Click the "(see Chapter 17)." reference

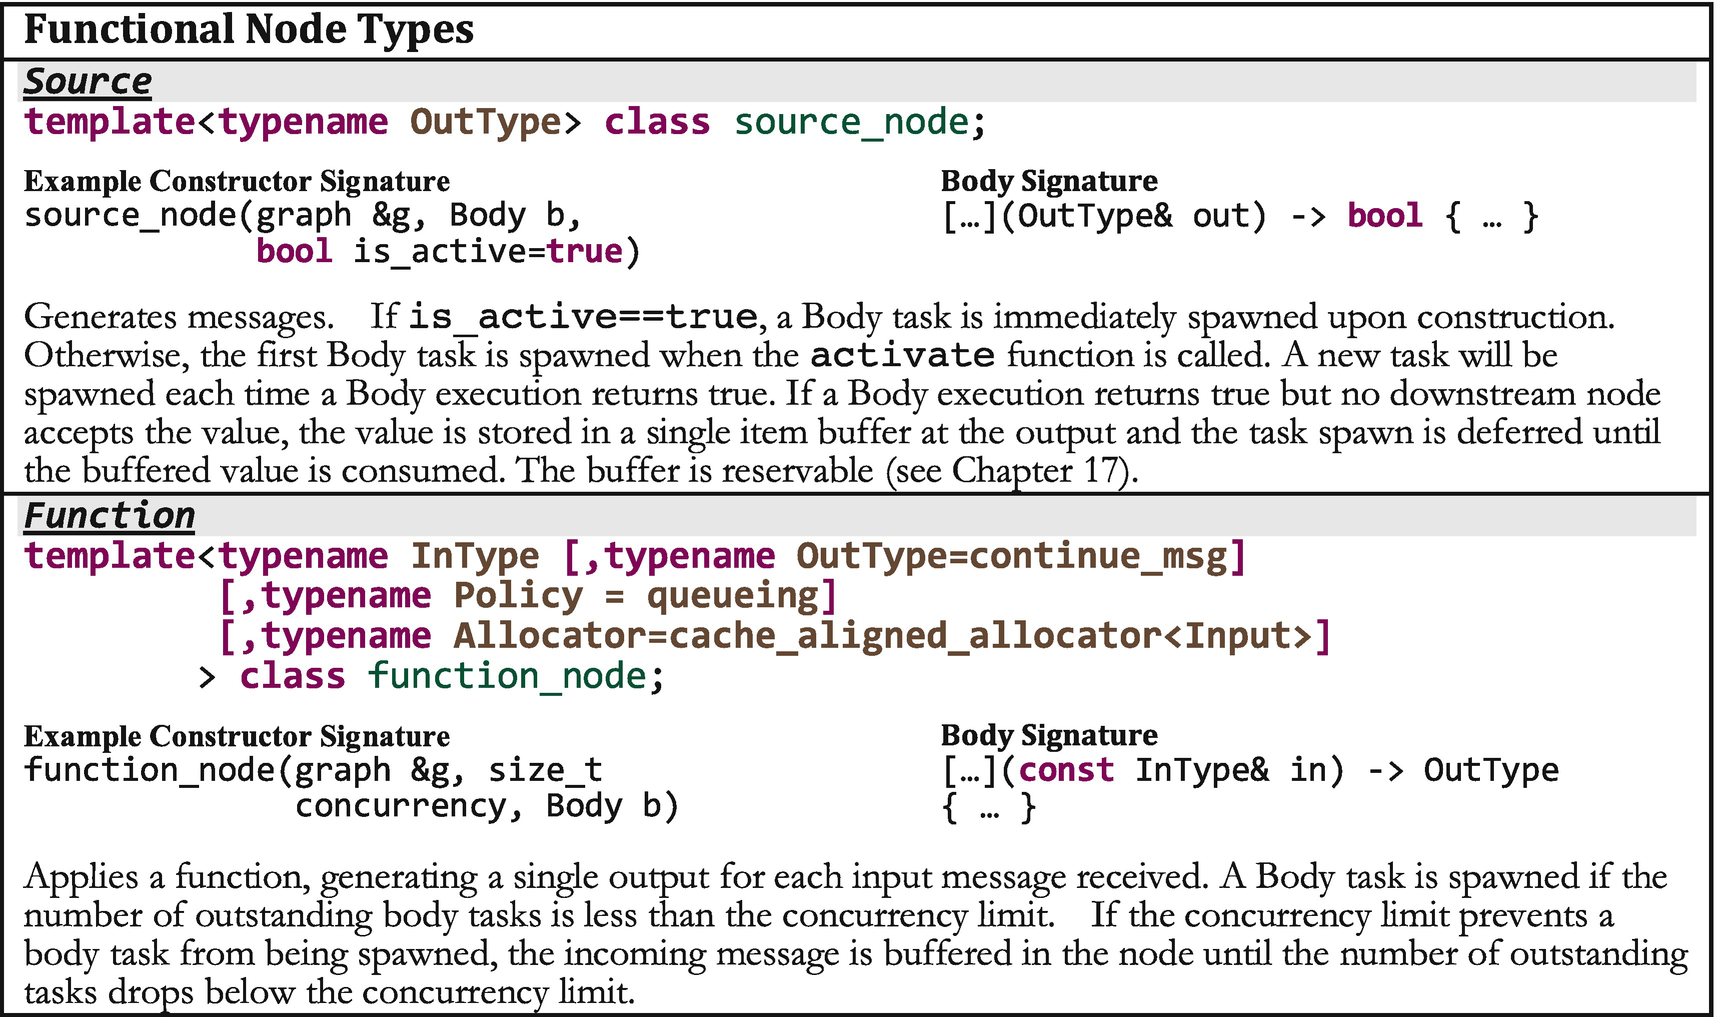(x=1013, y=470)
